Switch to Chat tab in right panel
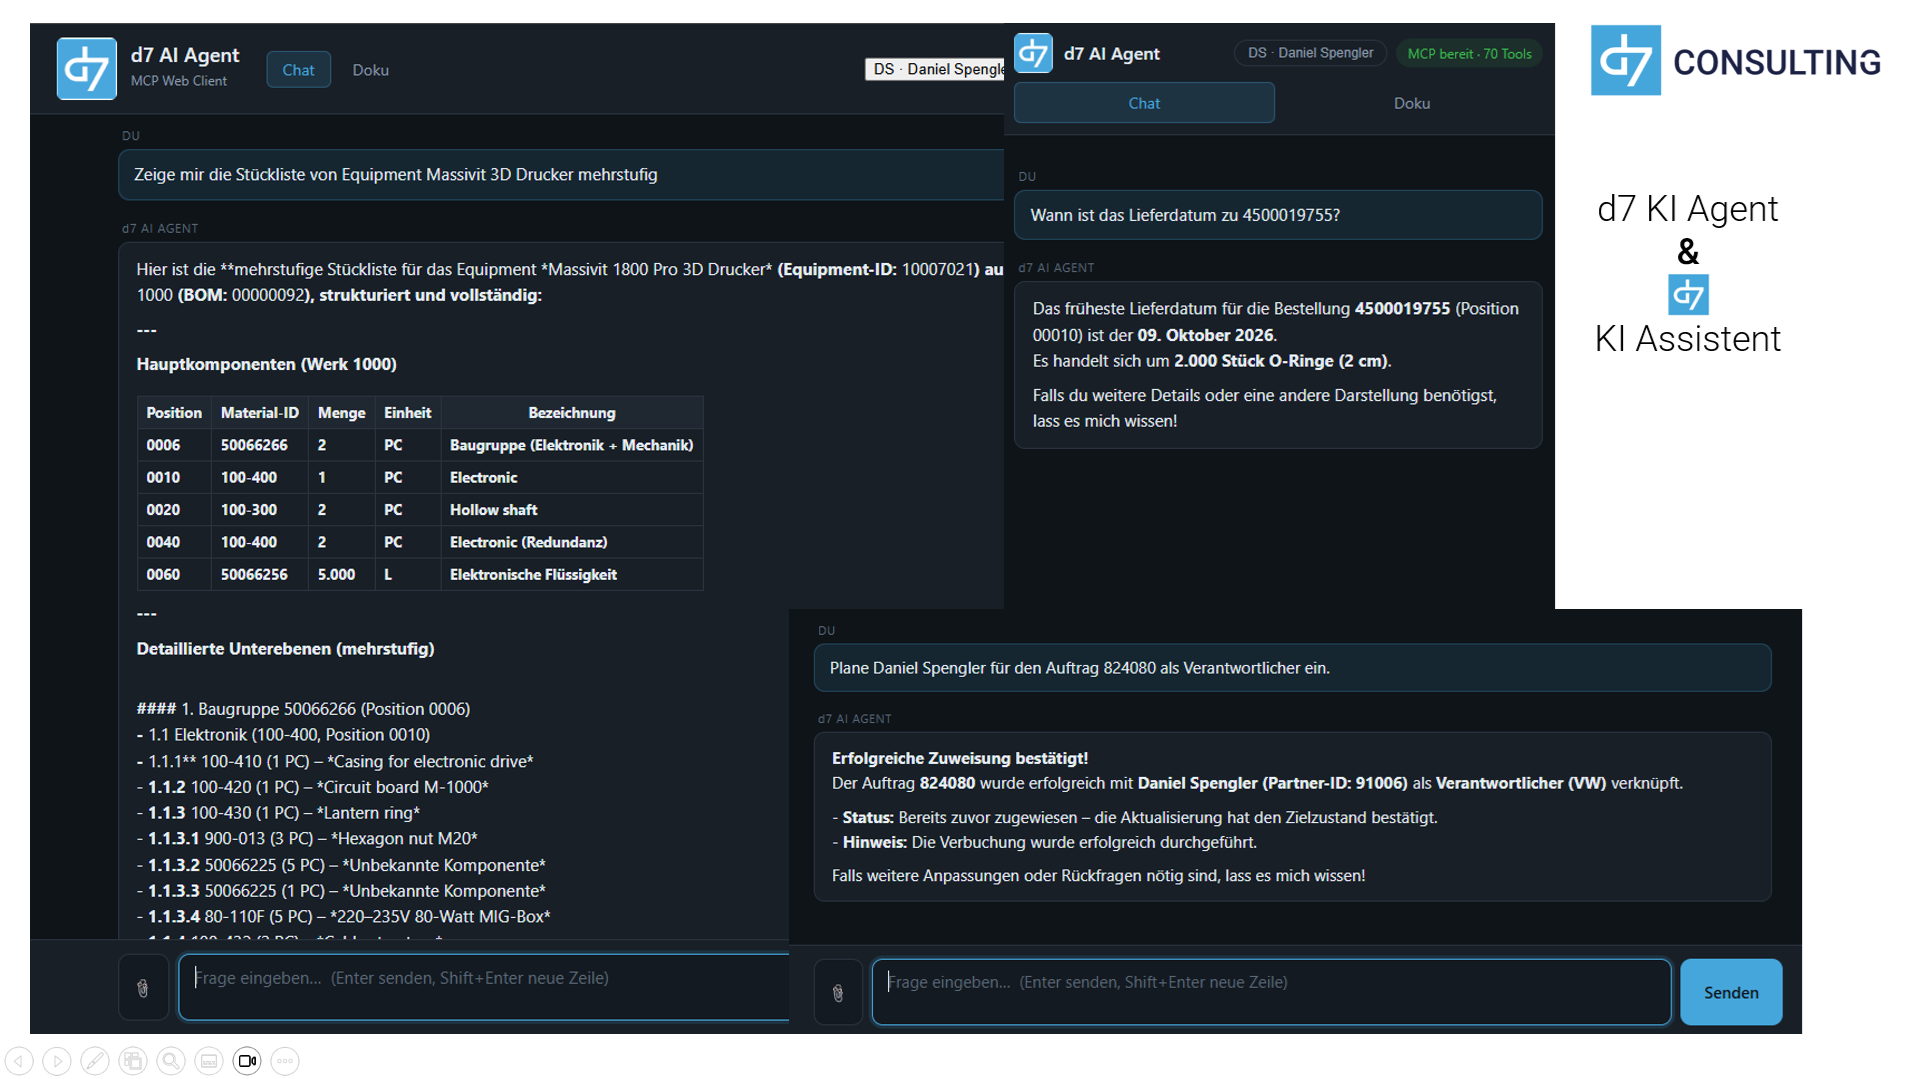This screenshot has height=1079, width=1919. [x=1144, y=103]
